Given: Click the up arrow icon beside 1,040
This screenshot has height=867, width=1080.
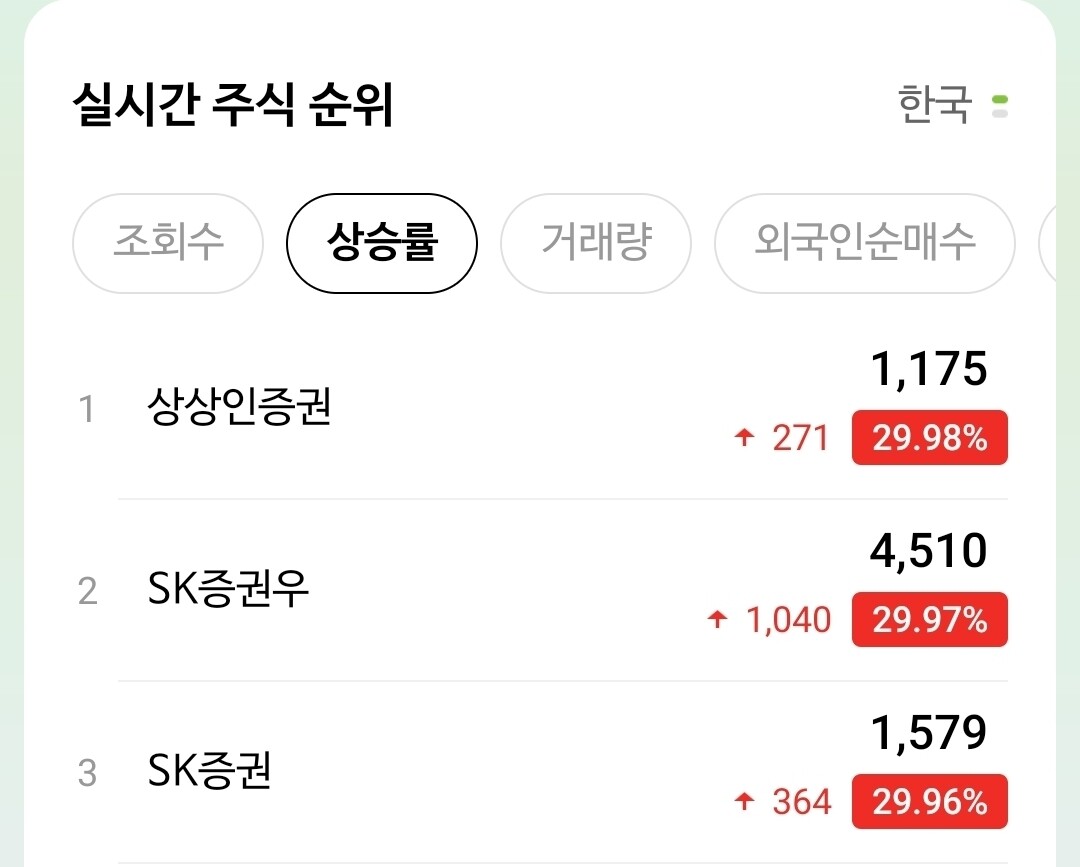Looking at the screenshot, I should (x=716, y=619).
